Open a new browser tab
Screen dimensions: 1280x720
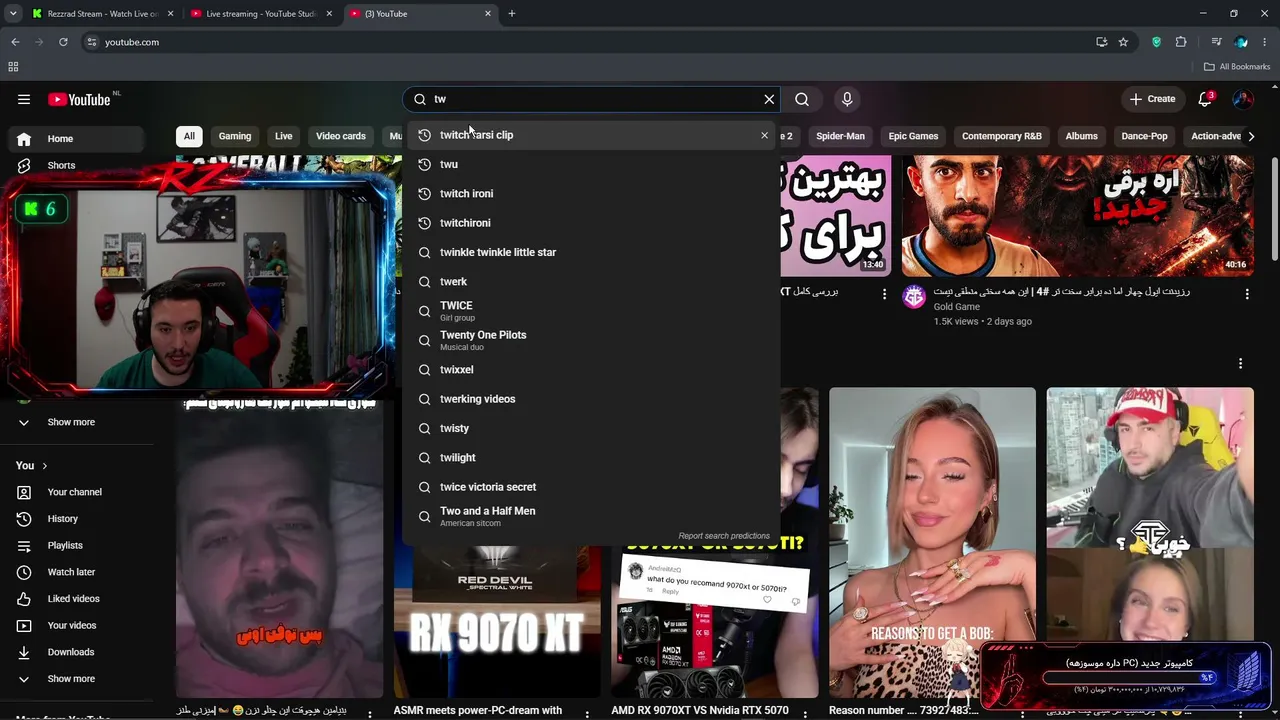[x=511, y=14]
